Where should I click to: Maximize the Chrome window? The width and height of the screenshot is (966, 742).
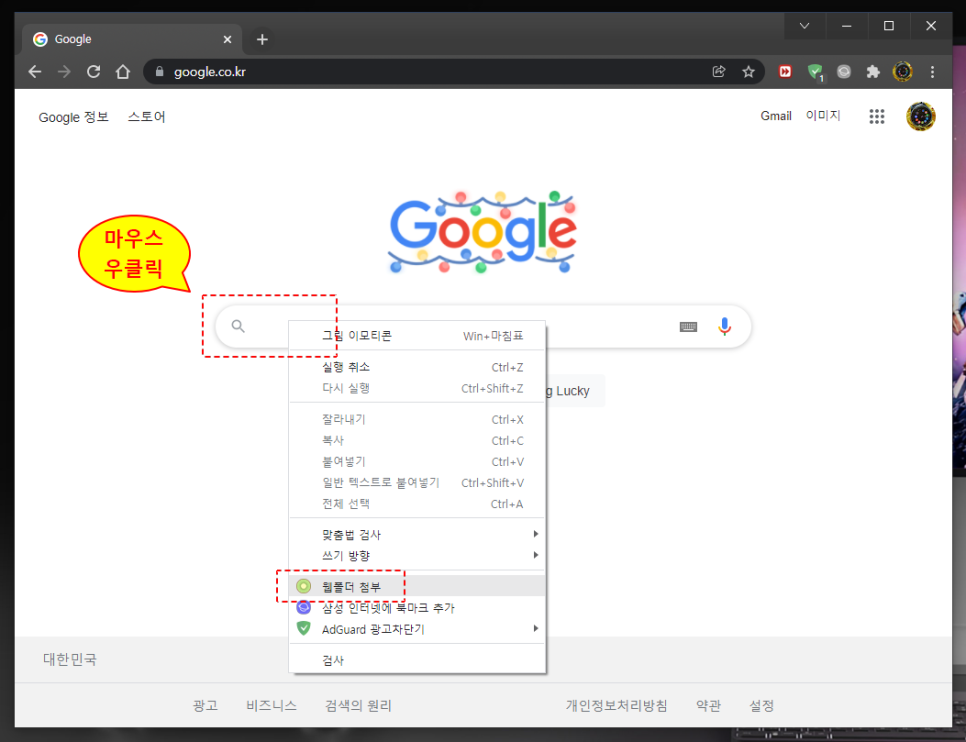pos(888,26)
